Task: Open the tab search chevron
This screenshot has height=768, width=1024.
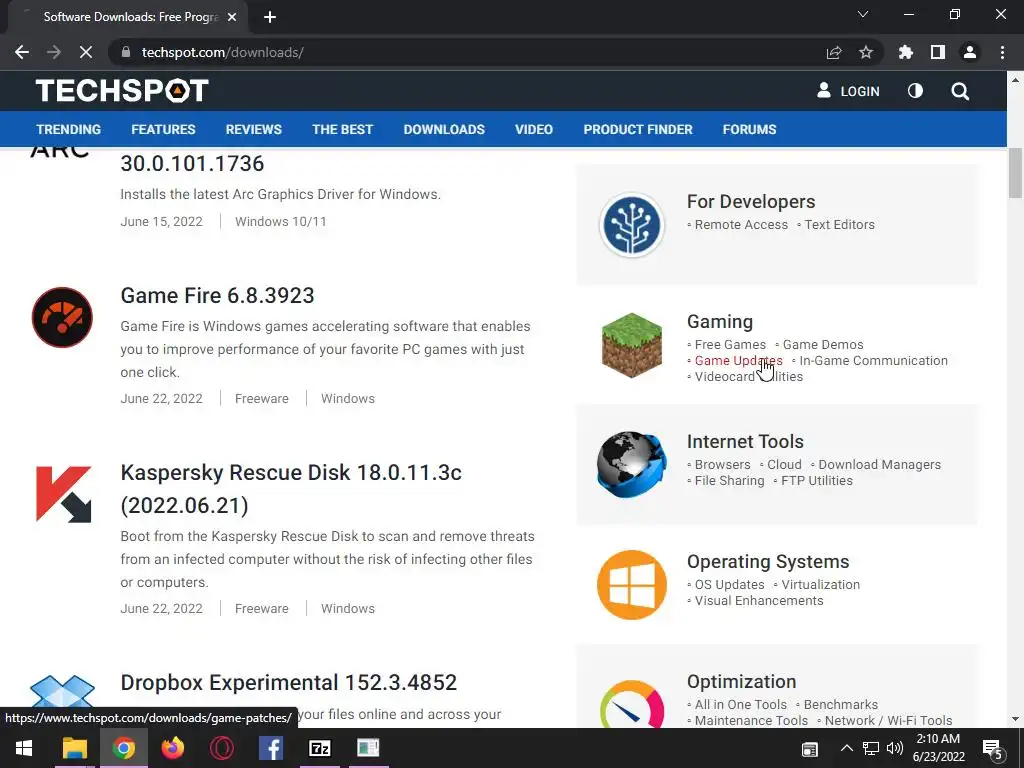Action: point(863,14)
